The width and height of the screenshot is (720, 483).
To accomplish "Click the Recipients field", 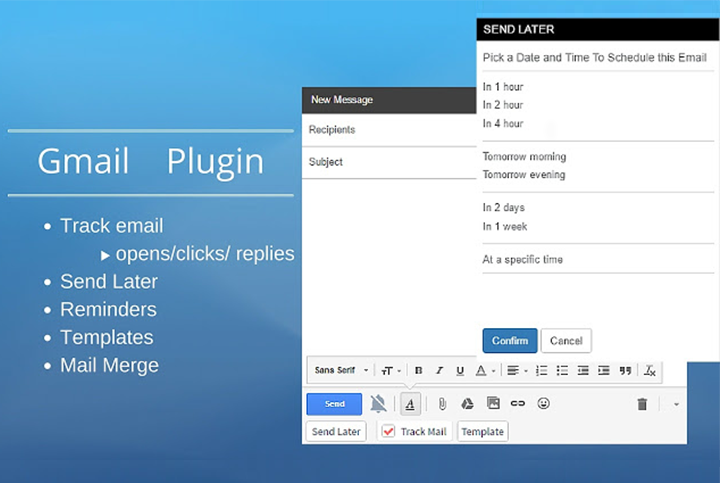I will 389,130.
